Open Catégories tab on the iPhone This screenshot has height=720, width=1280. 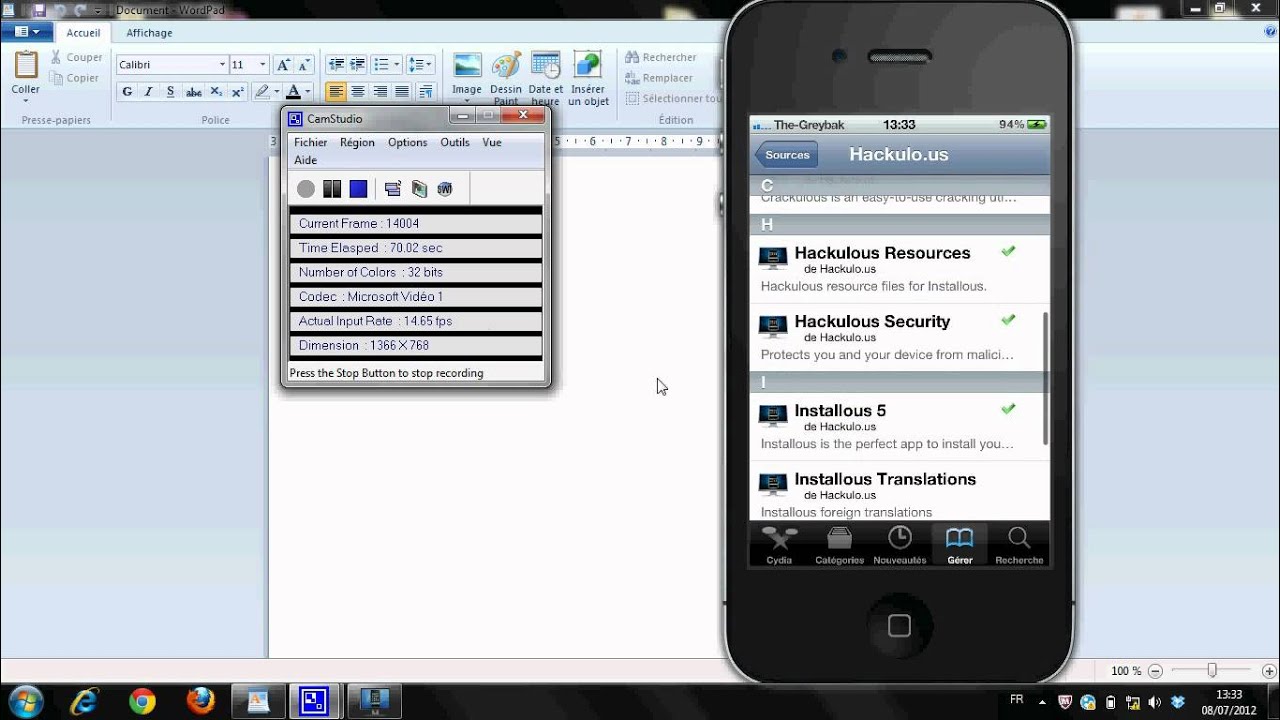coord(839,545)
